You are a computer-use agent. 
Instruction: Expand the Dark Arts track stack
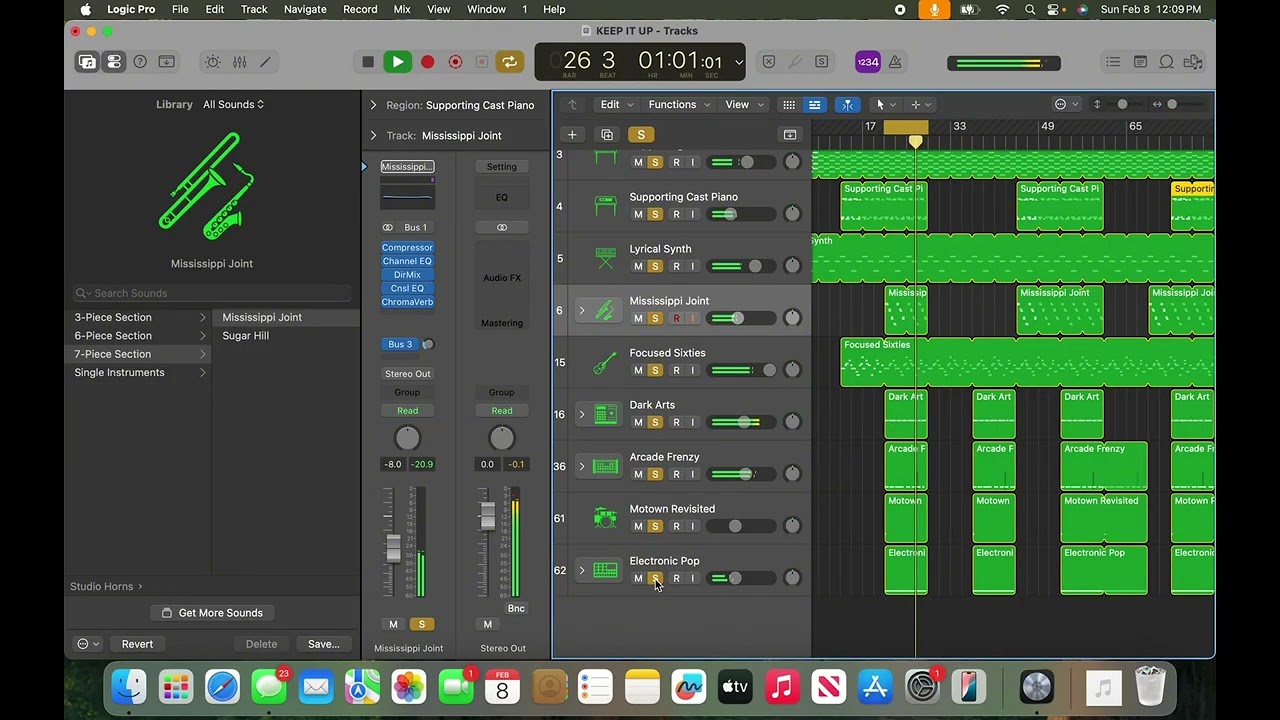pos(582,415)
